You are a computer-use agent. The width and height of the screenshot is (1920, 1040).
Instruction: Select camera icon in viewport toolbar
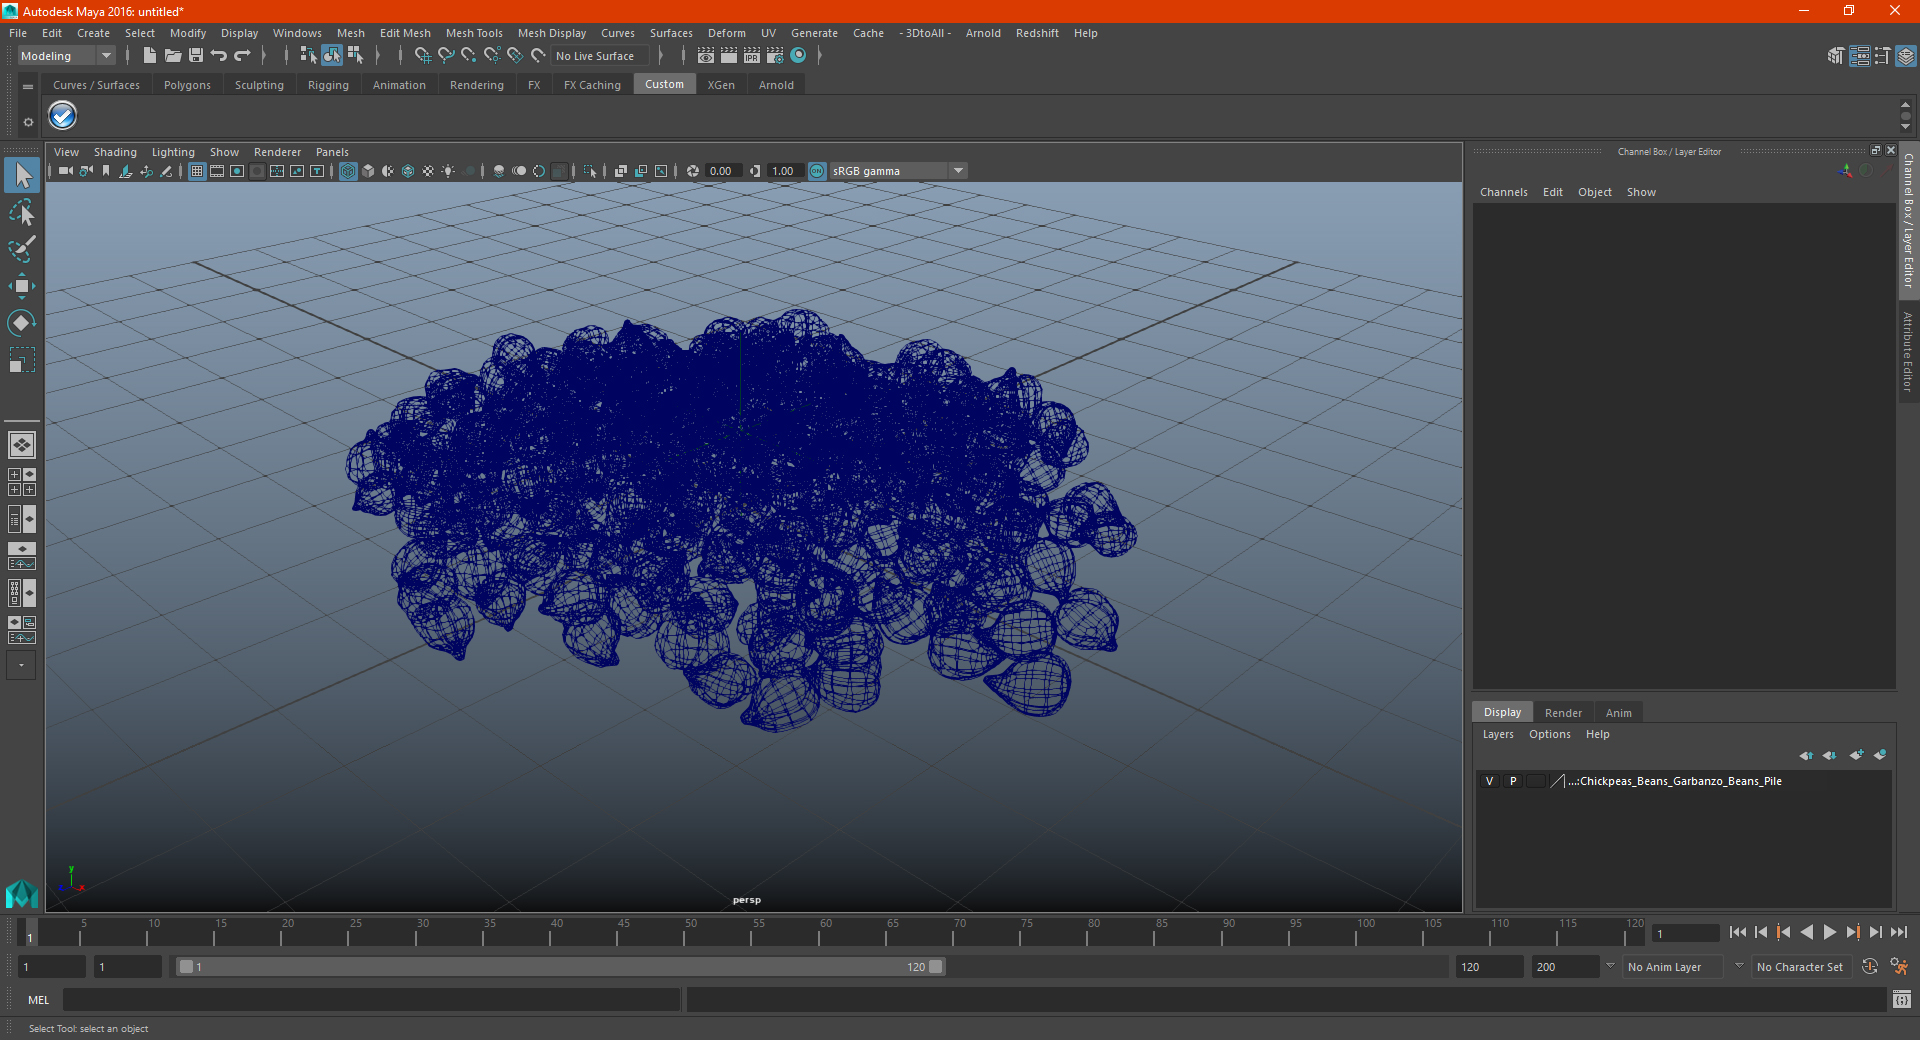(x=66, y=171)
